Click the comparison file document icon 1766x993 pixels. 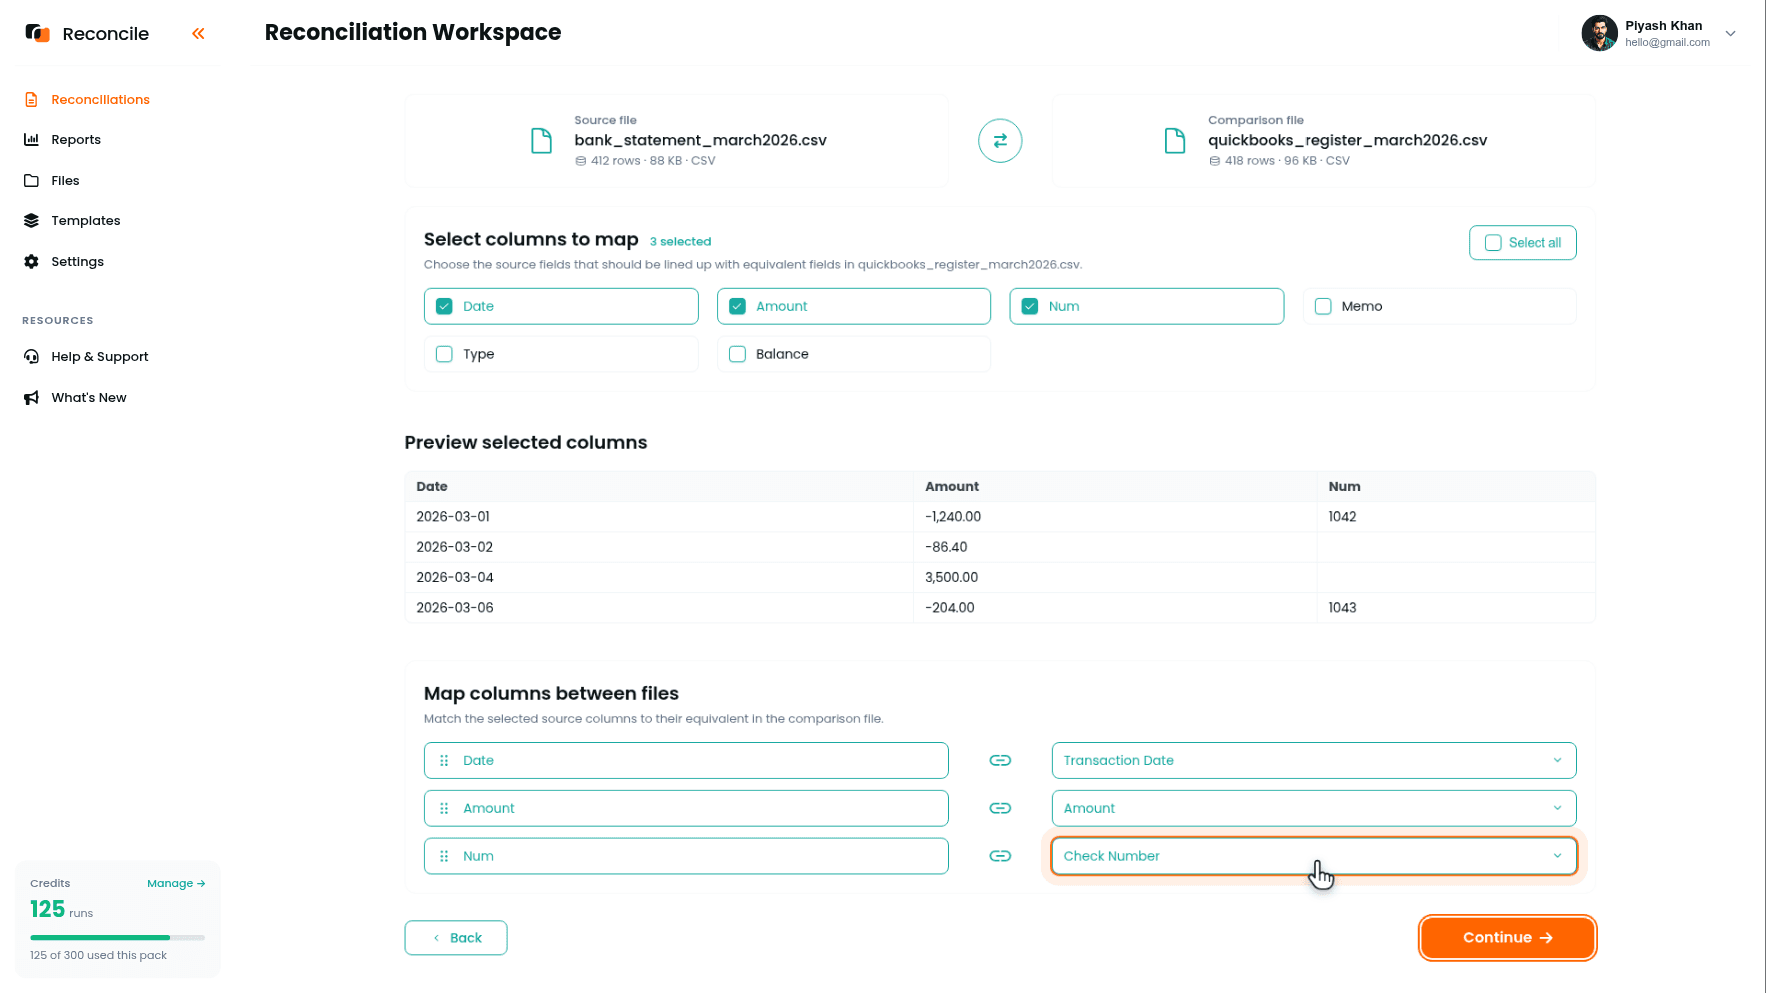pos(1175,141)
